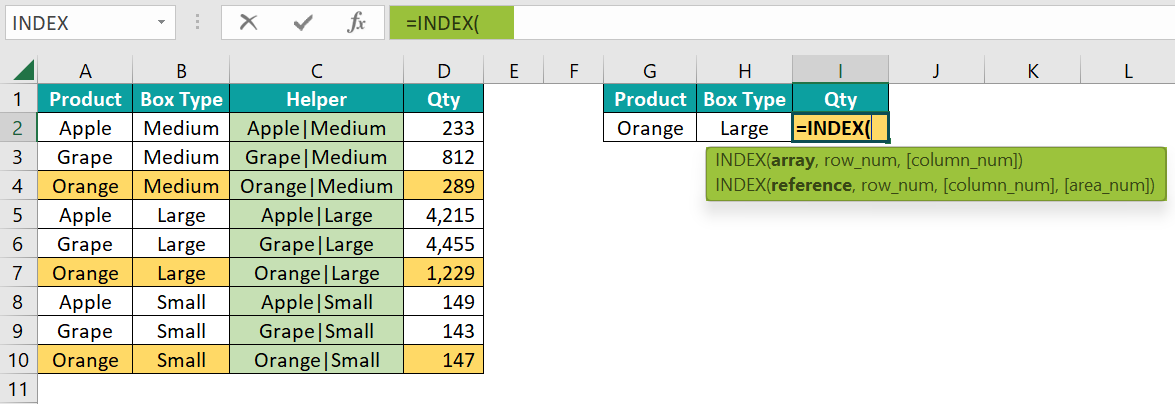Click Qty header cell in D1

444,99
